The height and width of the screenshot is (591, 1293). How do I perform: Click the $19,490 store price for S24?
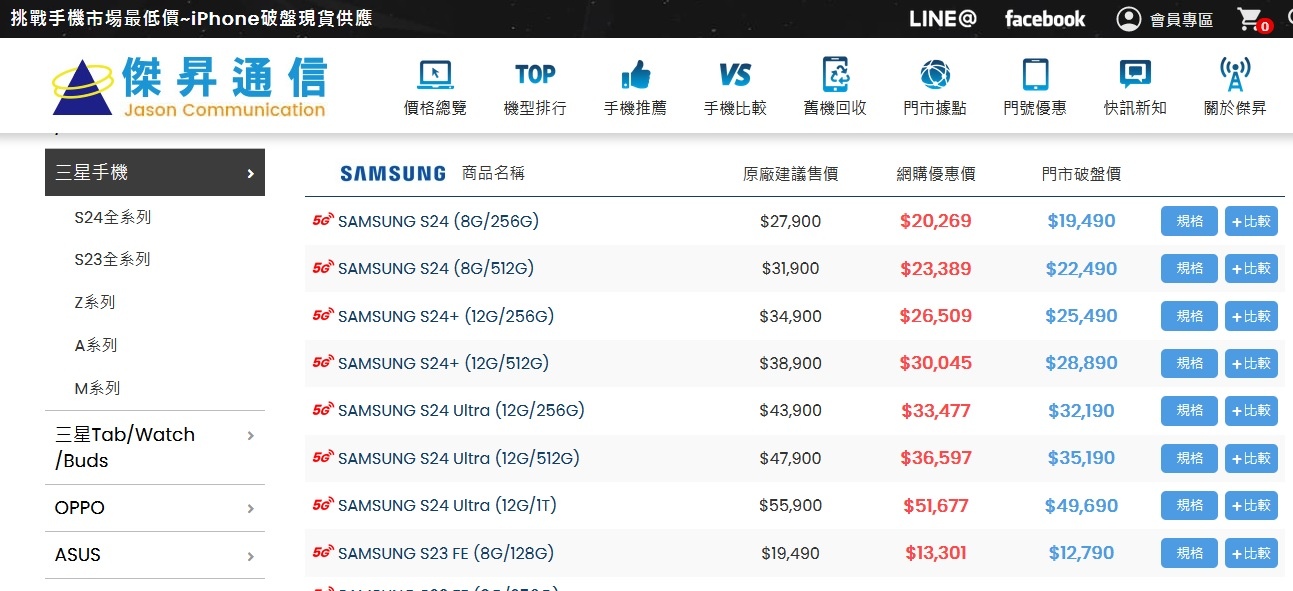(x=1081, y=221)
